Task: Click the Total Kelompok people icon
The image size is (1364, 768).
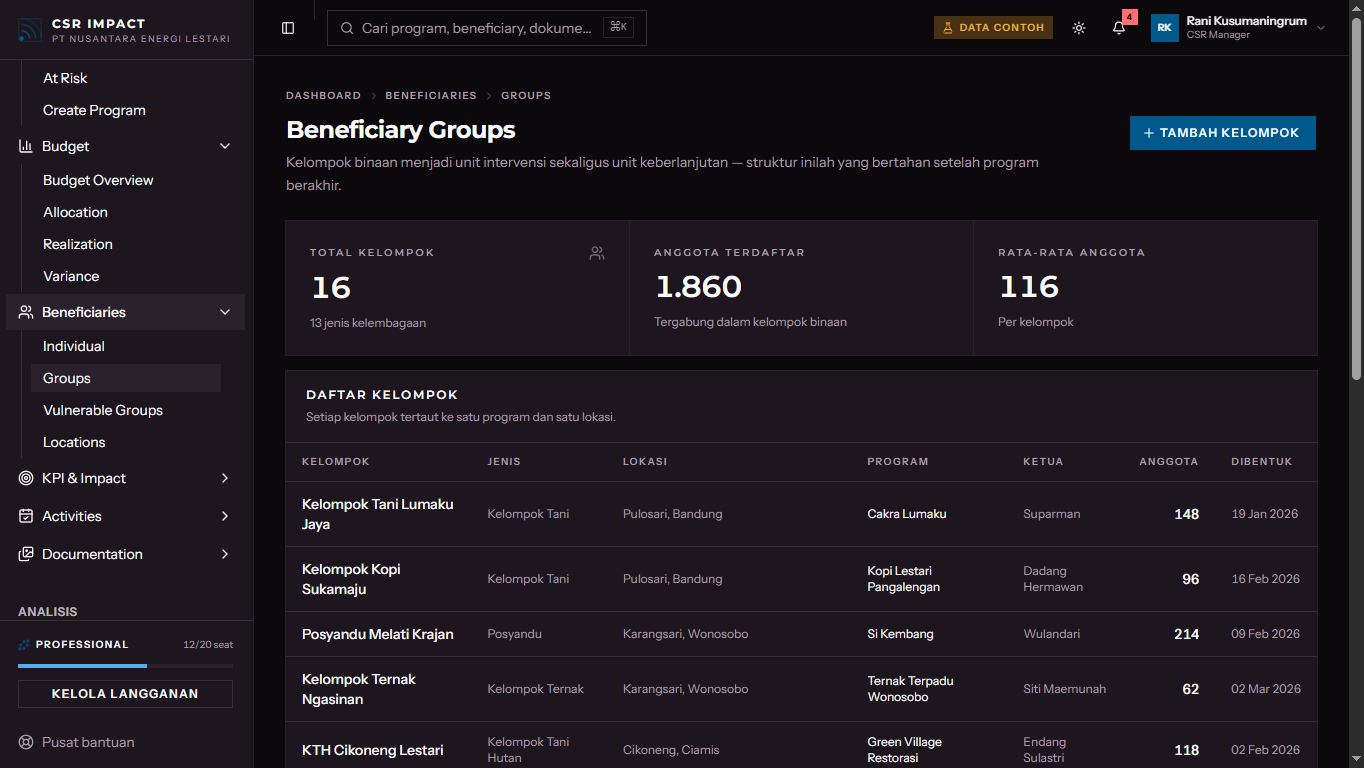Action: coord(597,253)
